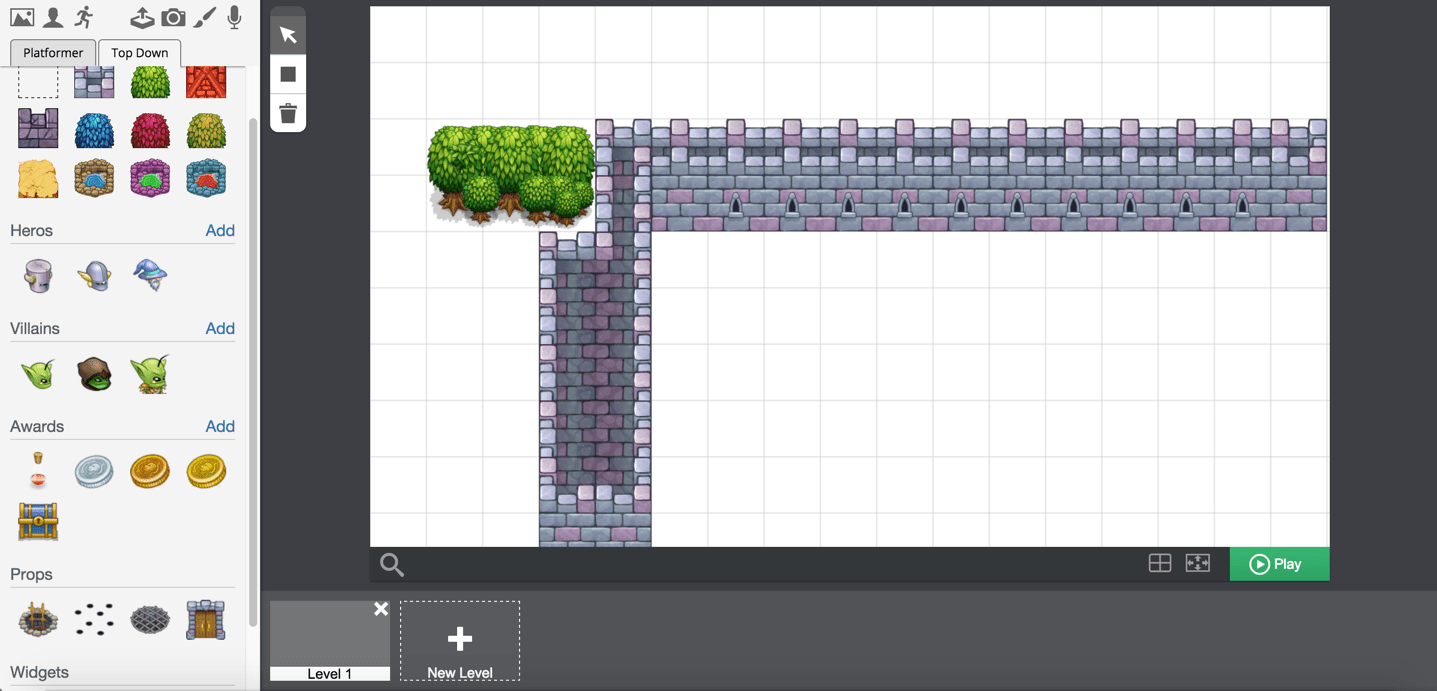Open the camera capture tool
The width and height of the screenshot is (1437, 691).
(x=173, y=17)
